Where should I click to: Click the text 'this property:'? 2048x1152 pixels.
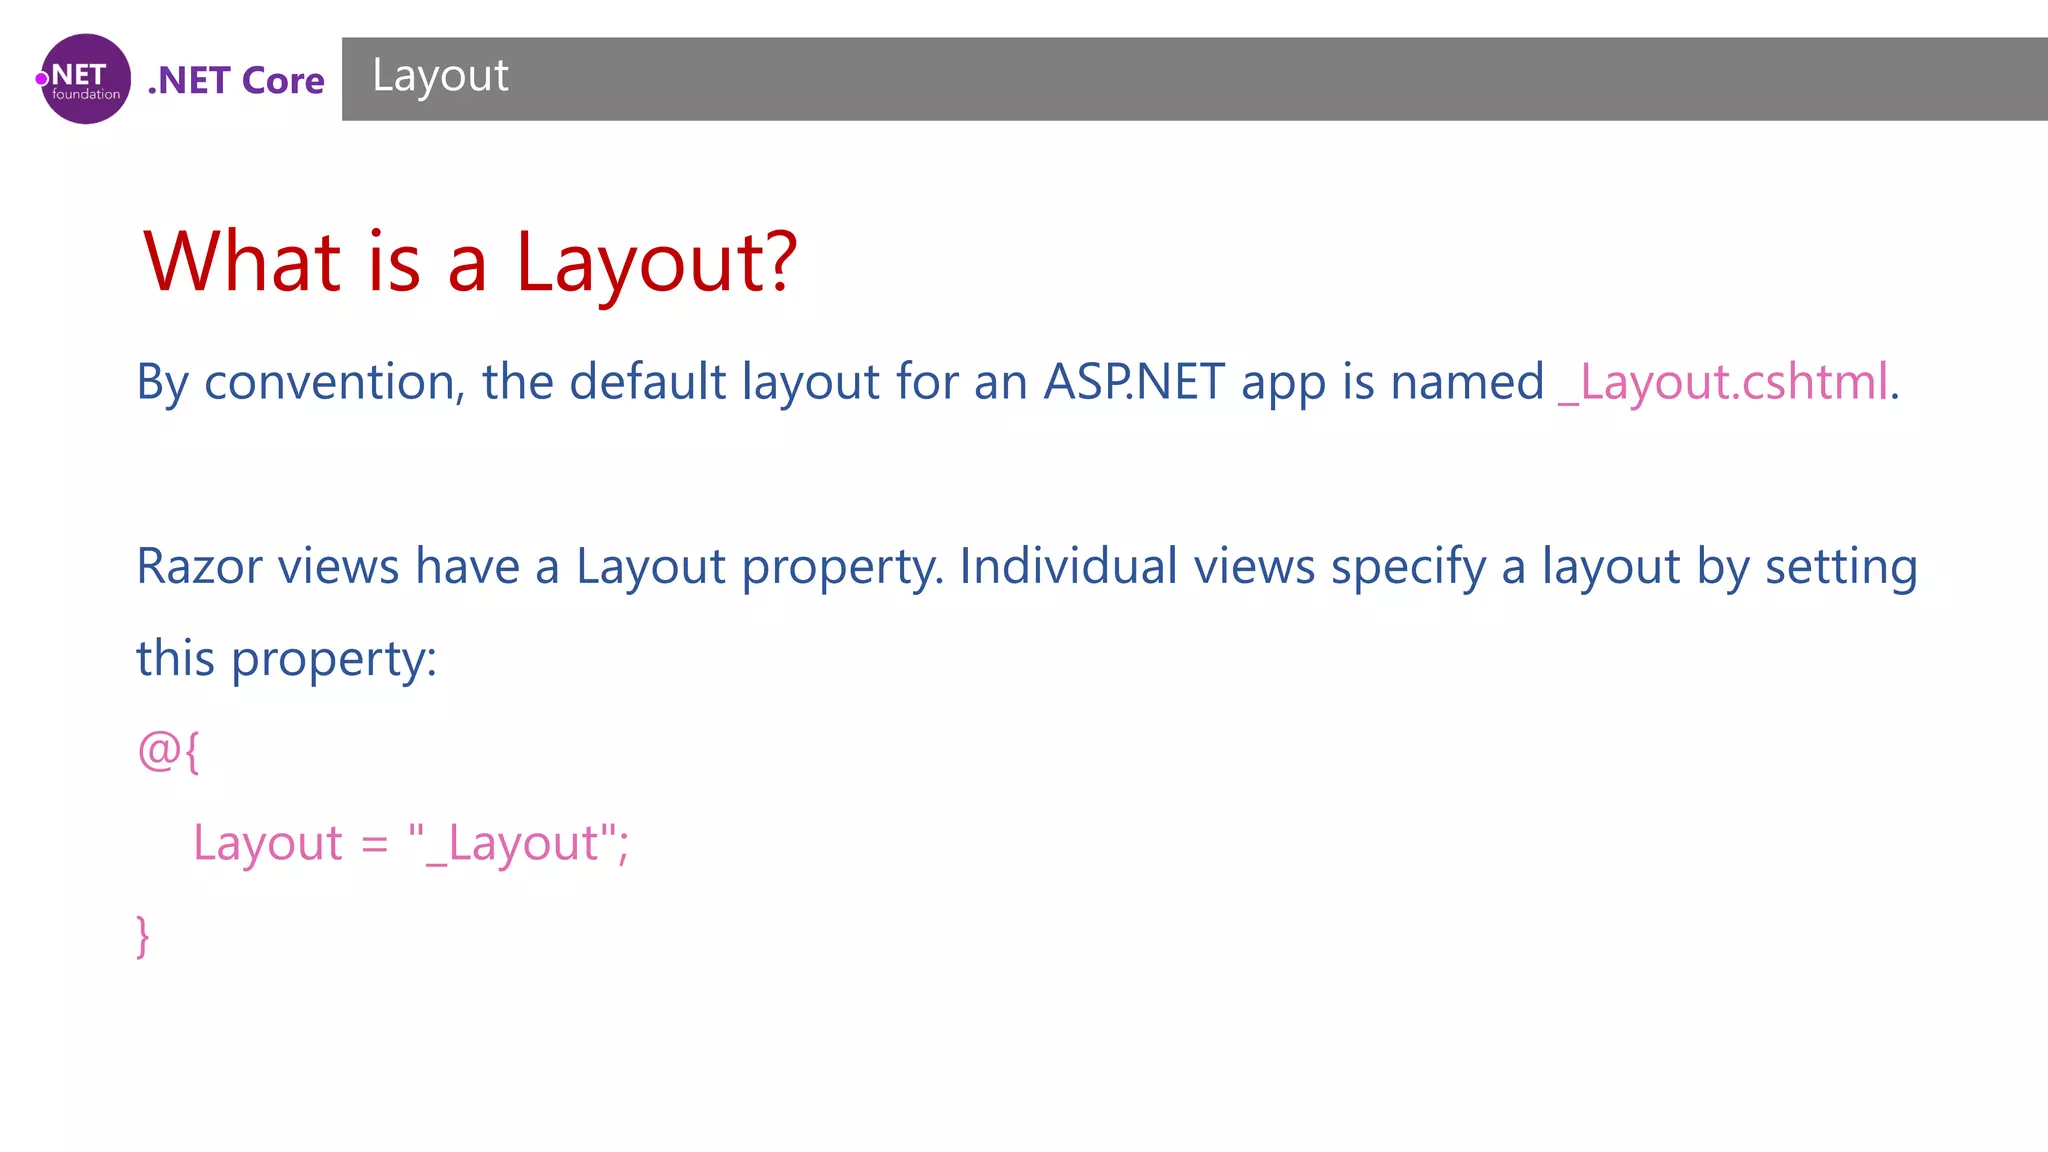(287, 659)
